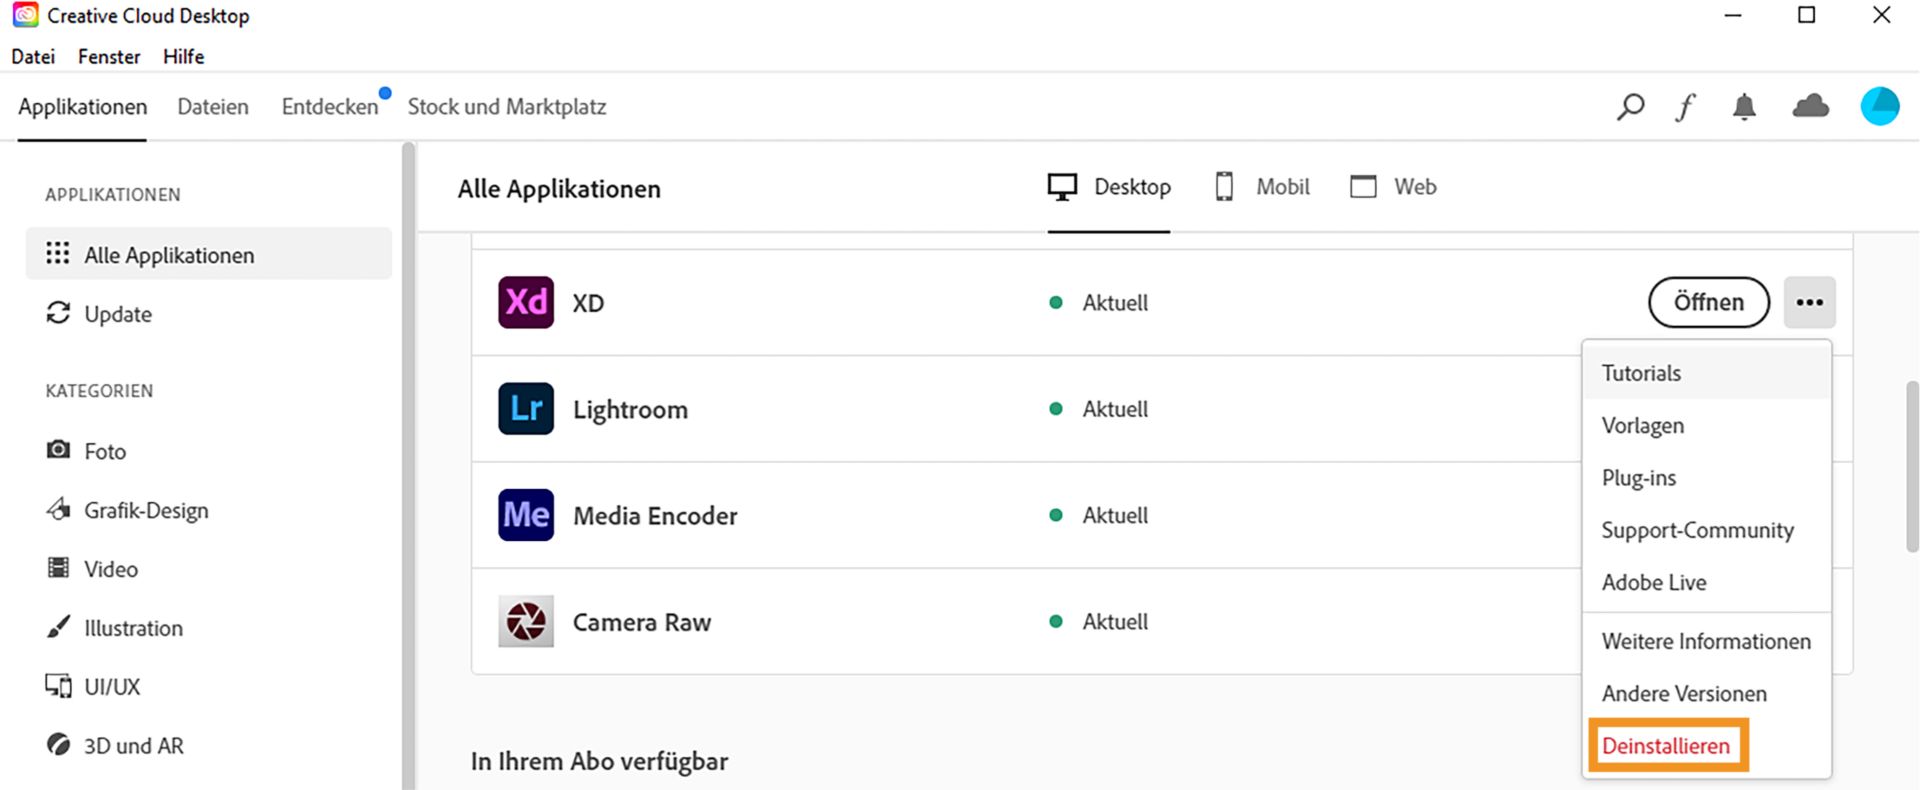Choose Andere Versionen in the menu

coord(1684,694)
